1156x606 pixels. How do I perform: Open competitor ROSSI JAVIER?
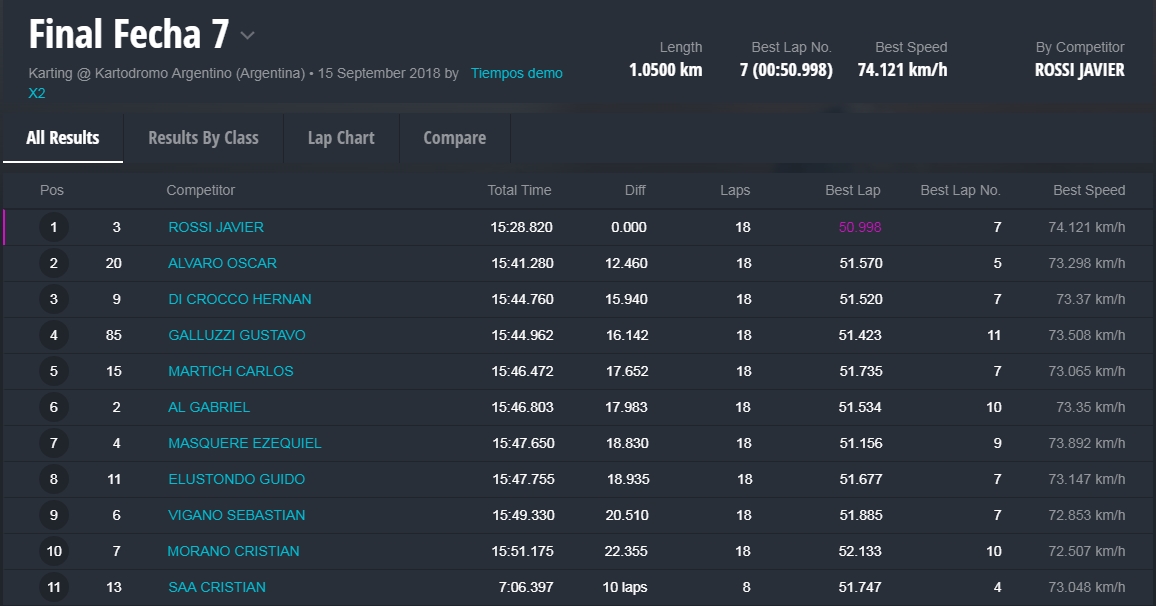tap(216, 227)
